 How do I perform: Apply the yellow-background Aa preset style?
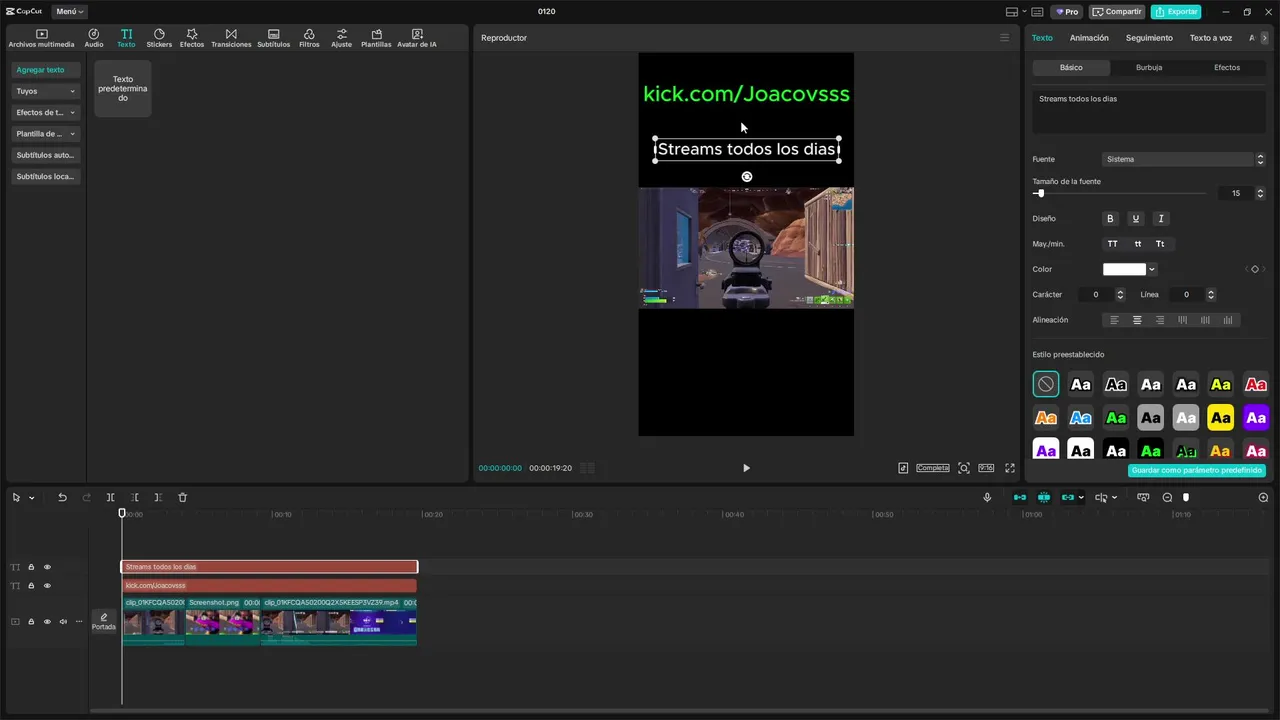[x=1221, y=418]
